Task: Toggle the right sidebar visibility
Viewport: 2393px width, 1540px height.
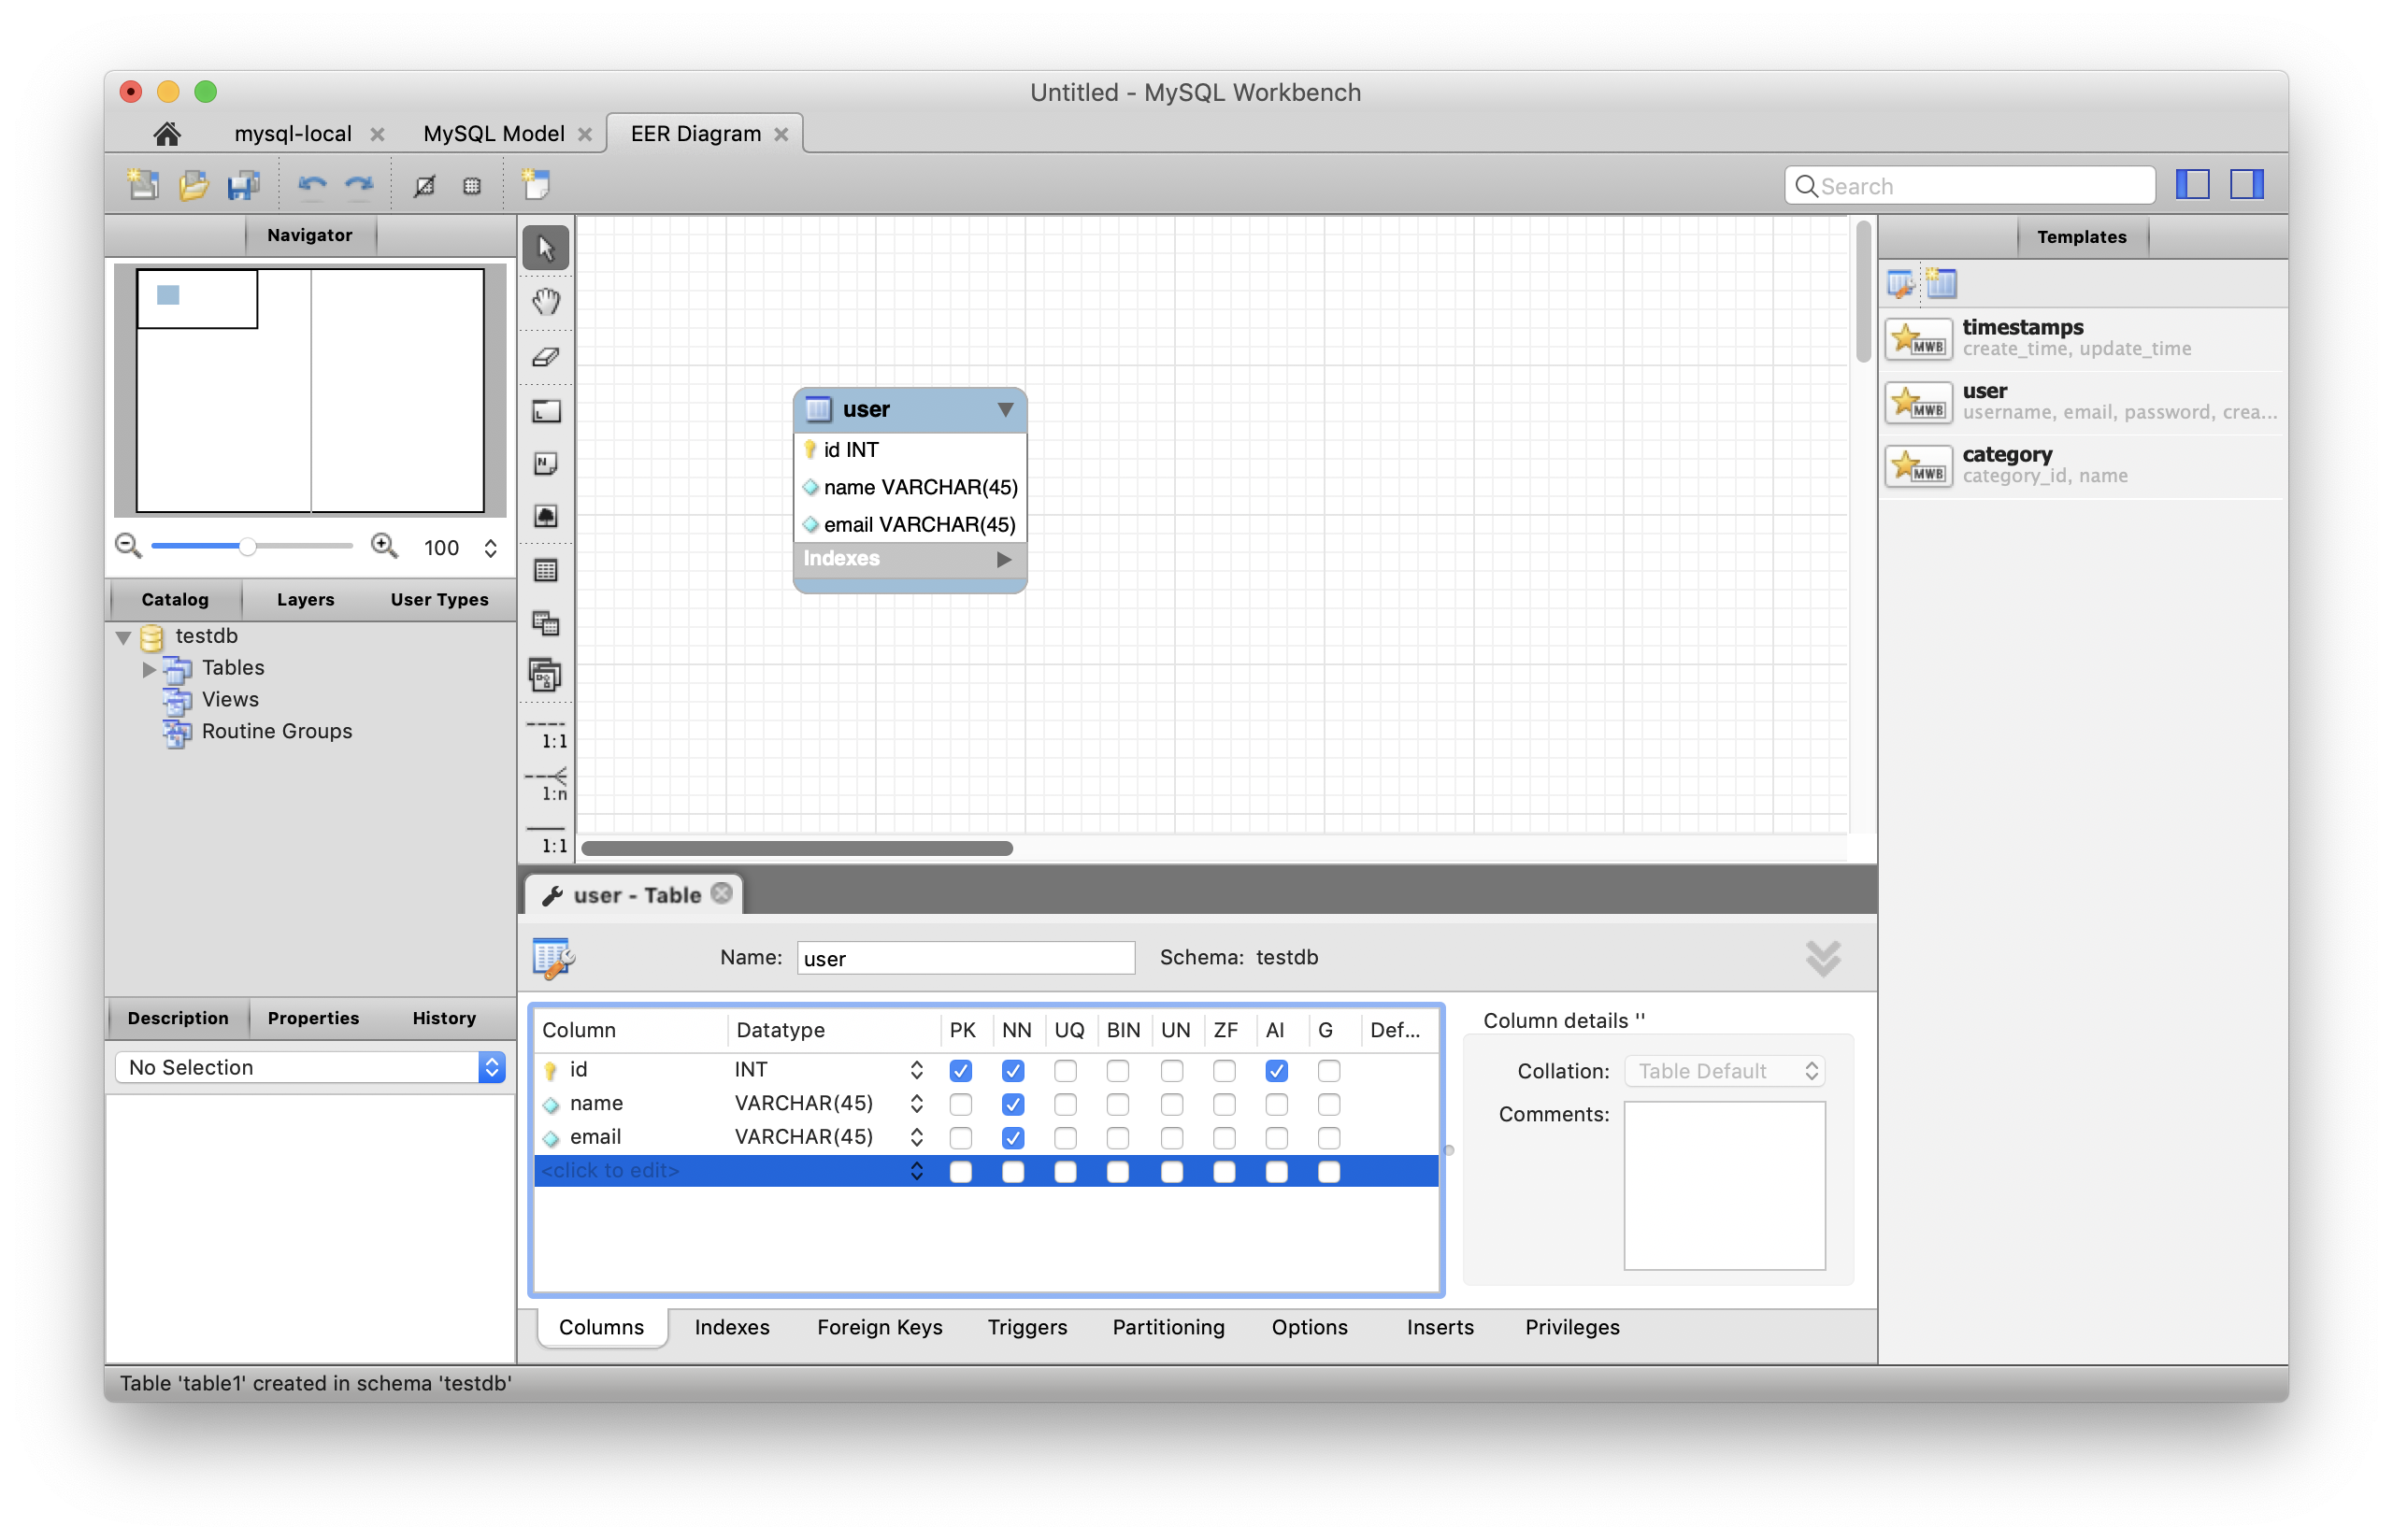Action: (x=2247, y=185)
